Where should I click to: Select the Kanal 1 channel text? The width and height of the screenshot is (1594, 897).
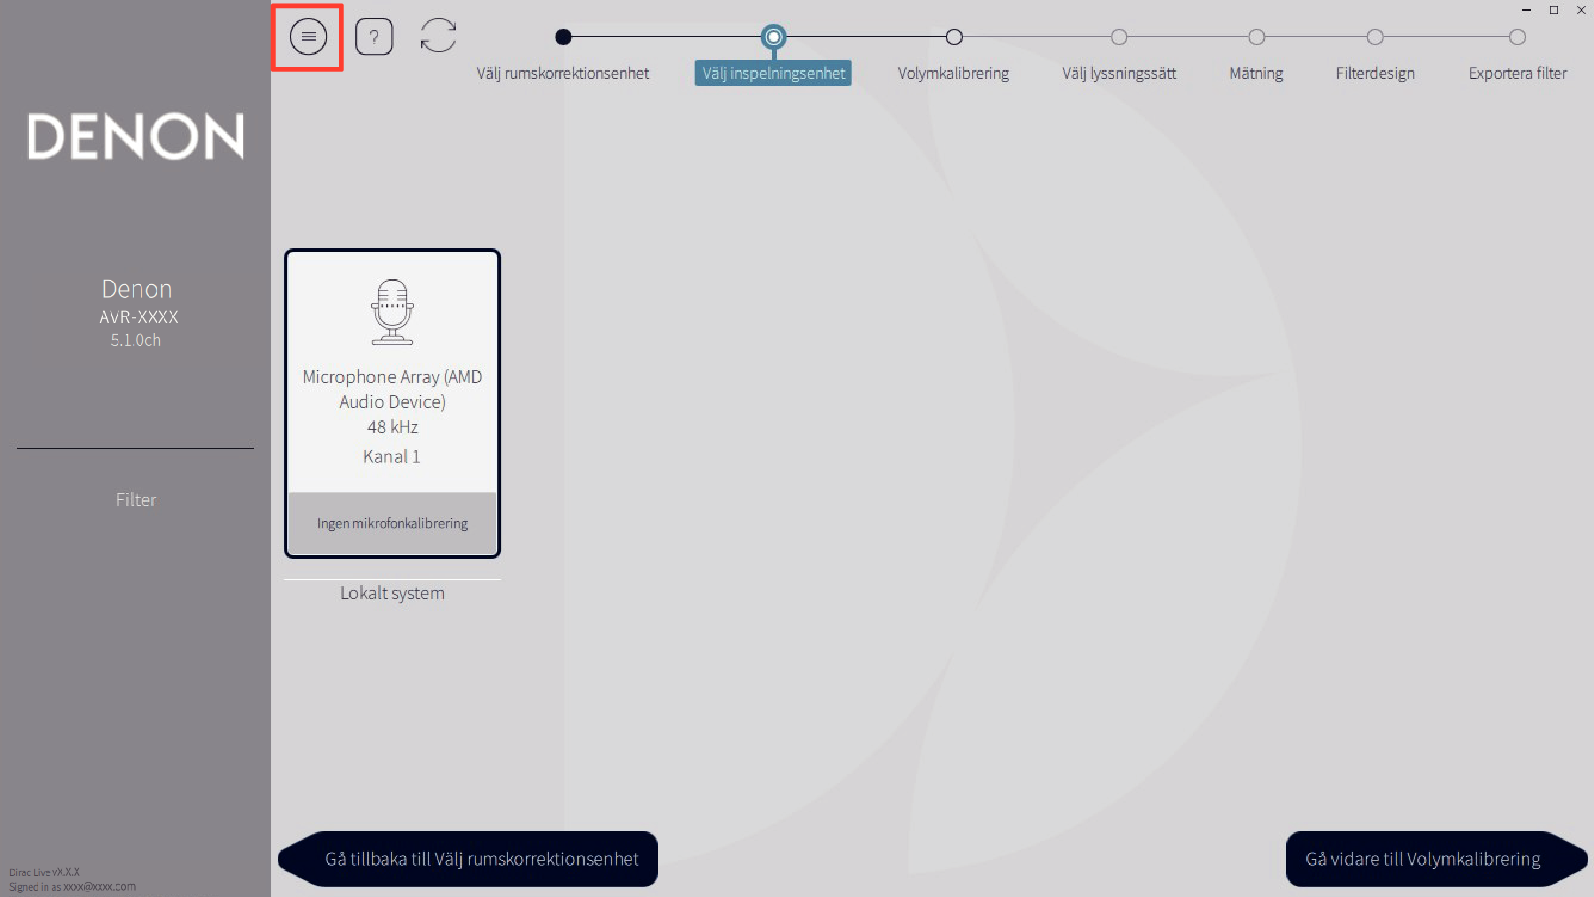click(x=392, y=456)
